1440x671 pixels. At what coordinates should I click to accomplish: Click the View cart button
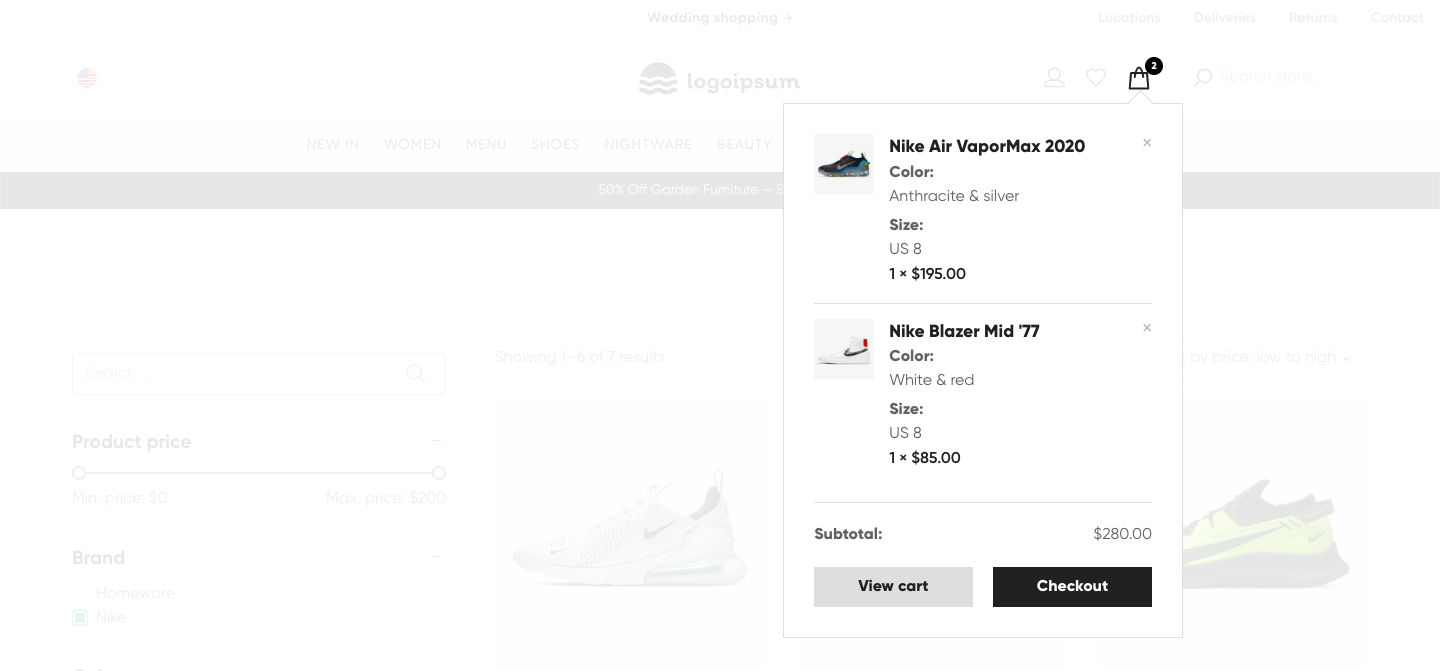tap(893, 587)
